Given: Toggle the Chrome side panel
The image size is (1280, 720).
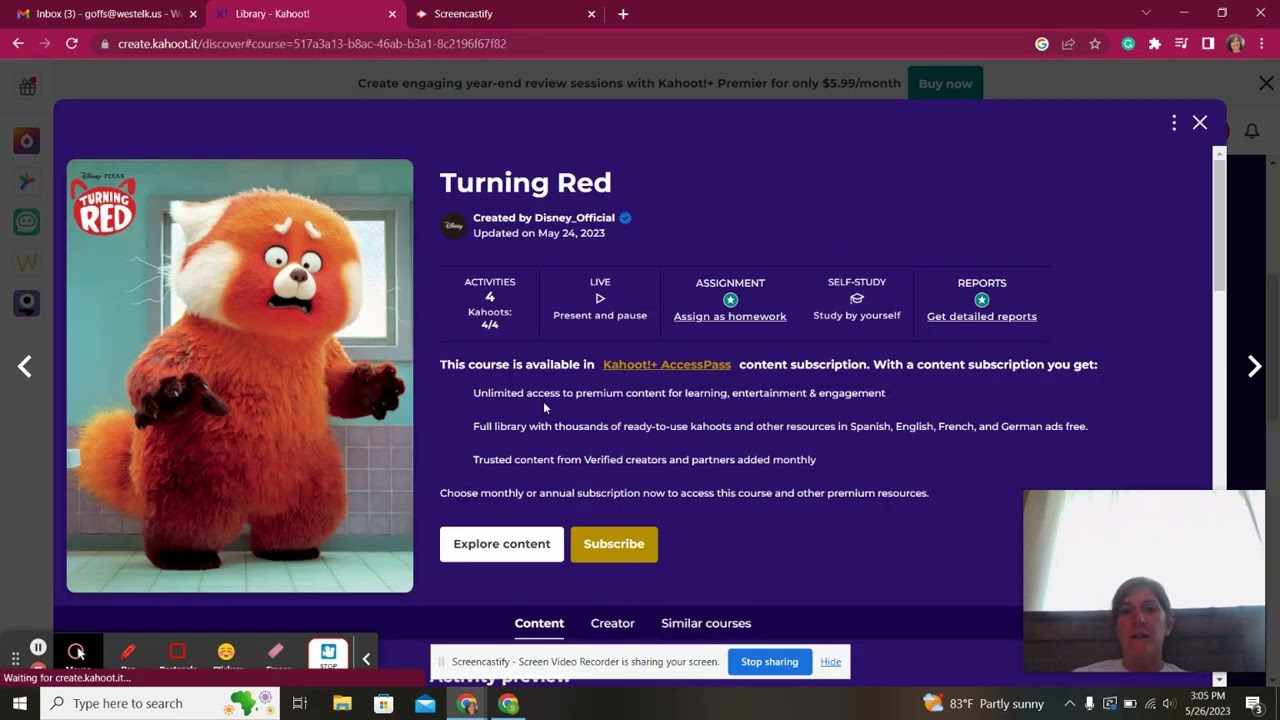Looking at the screenshot, I should (x=1208, y=44).
